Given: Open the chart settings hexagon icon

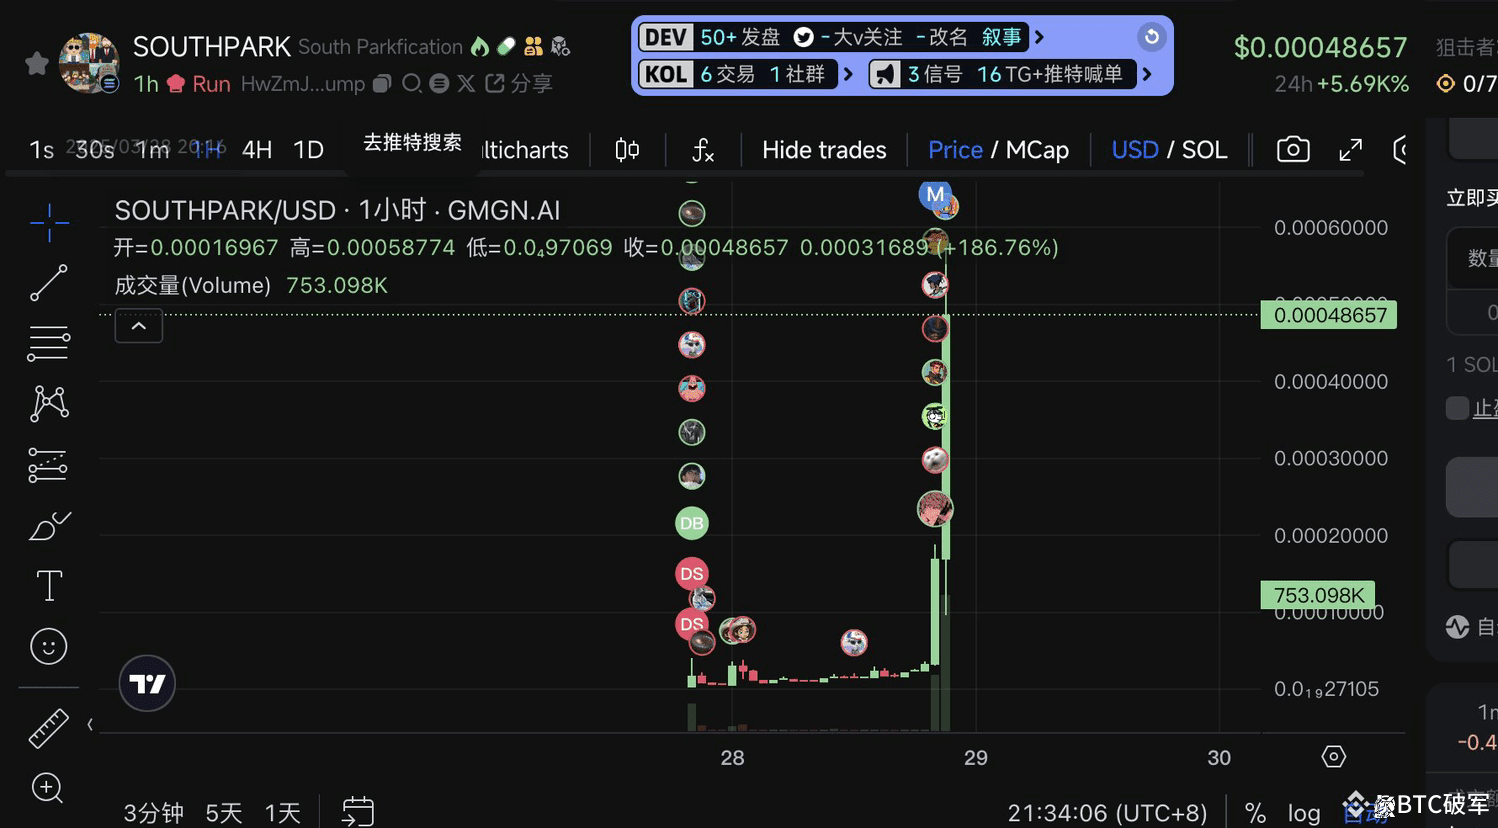Looking at the screenshot, I should coord(1334,757).
